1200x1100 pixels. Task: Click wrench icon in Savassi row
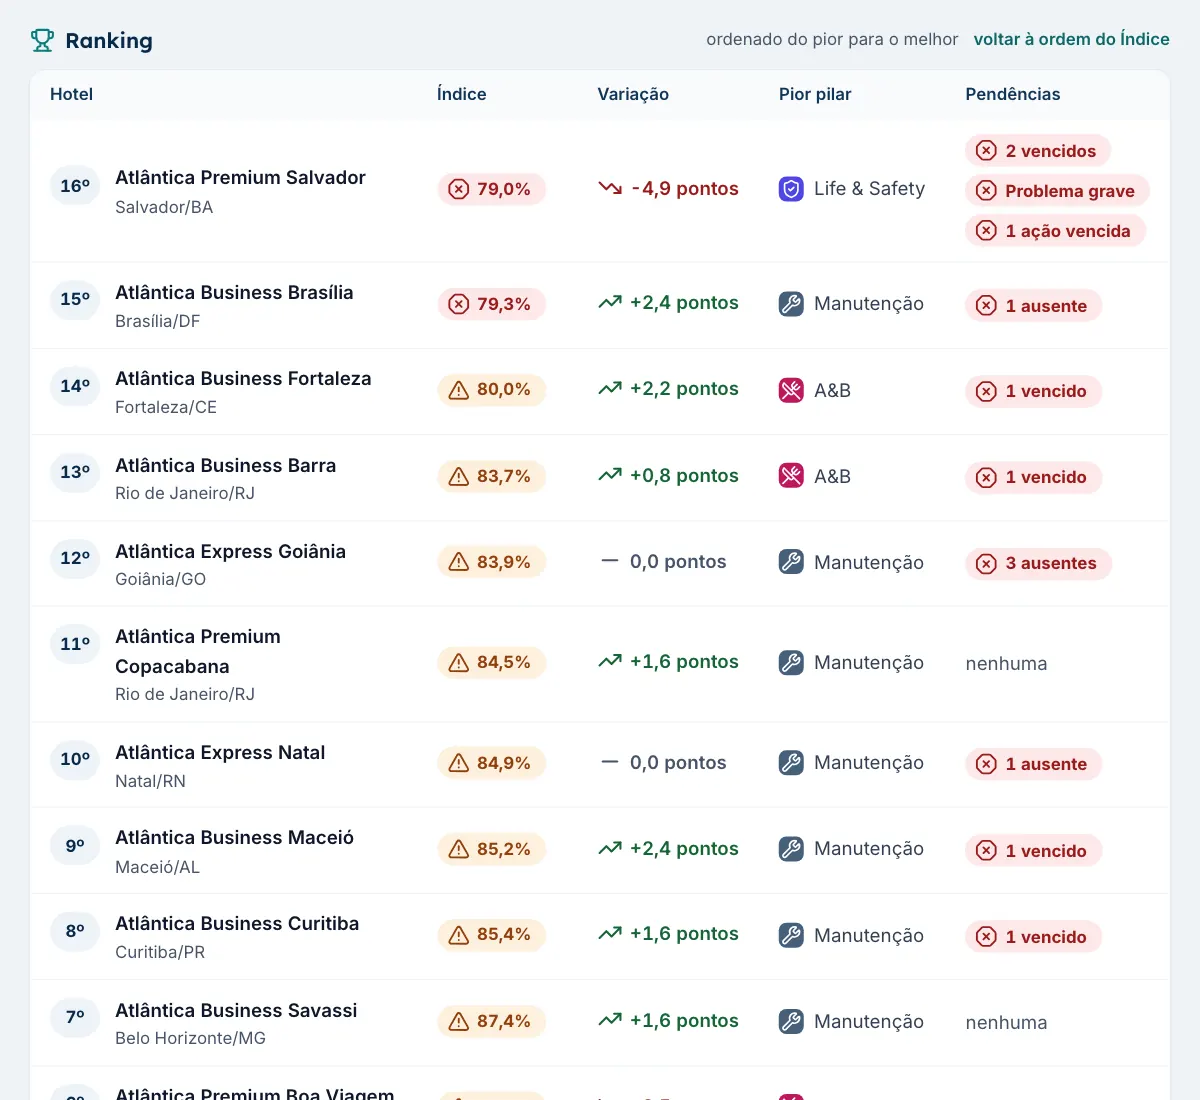[791, 1021]
